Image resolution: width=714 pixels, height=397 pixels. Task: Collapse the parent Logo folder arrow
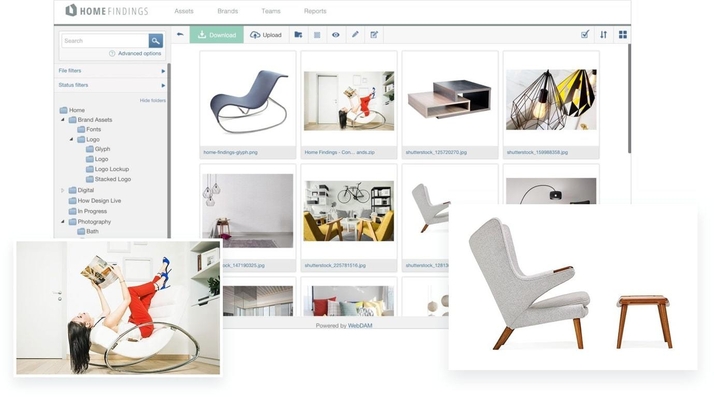pos(71,139)
